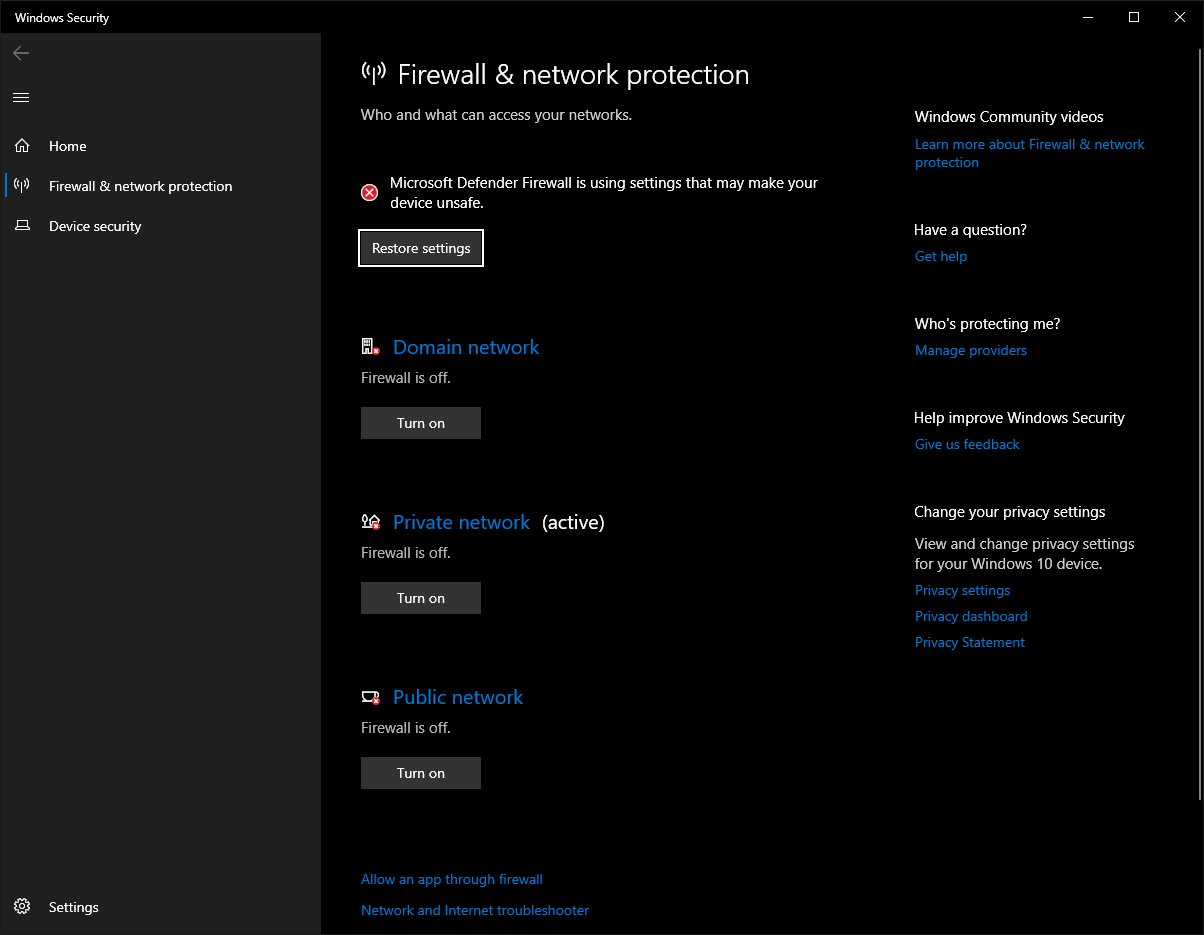
Task: Click the Firewall antenna icon in sidebar
Action: tap(22, 186)
